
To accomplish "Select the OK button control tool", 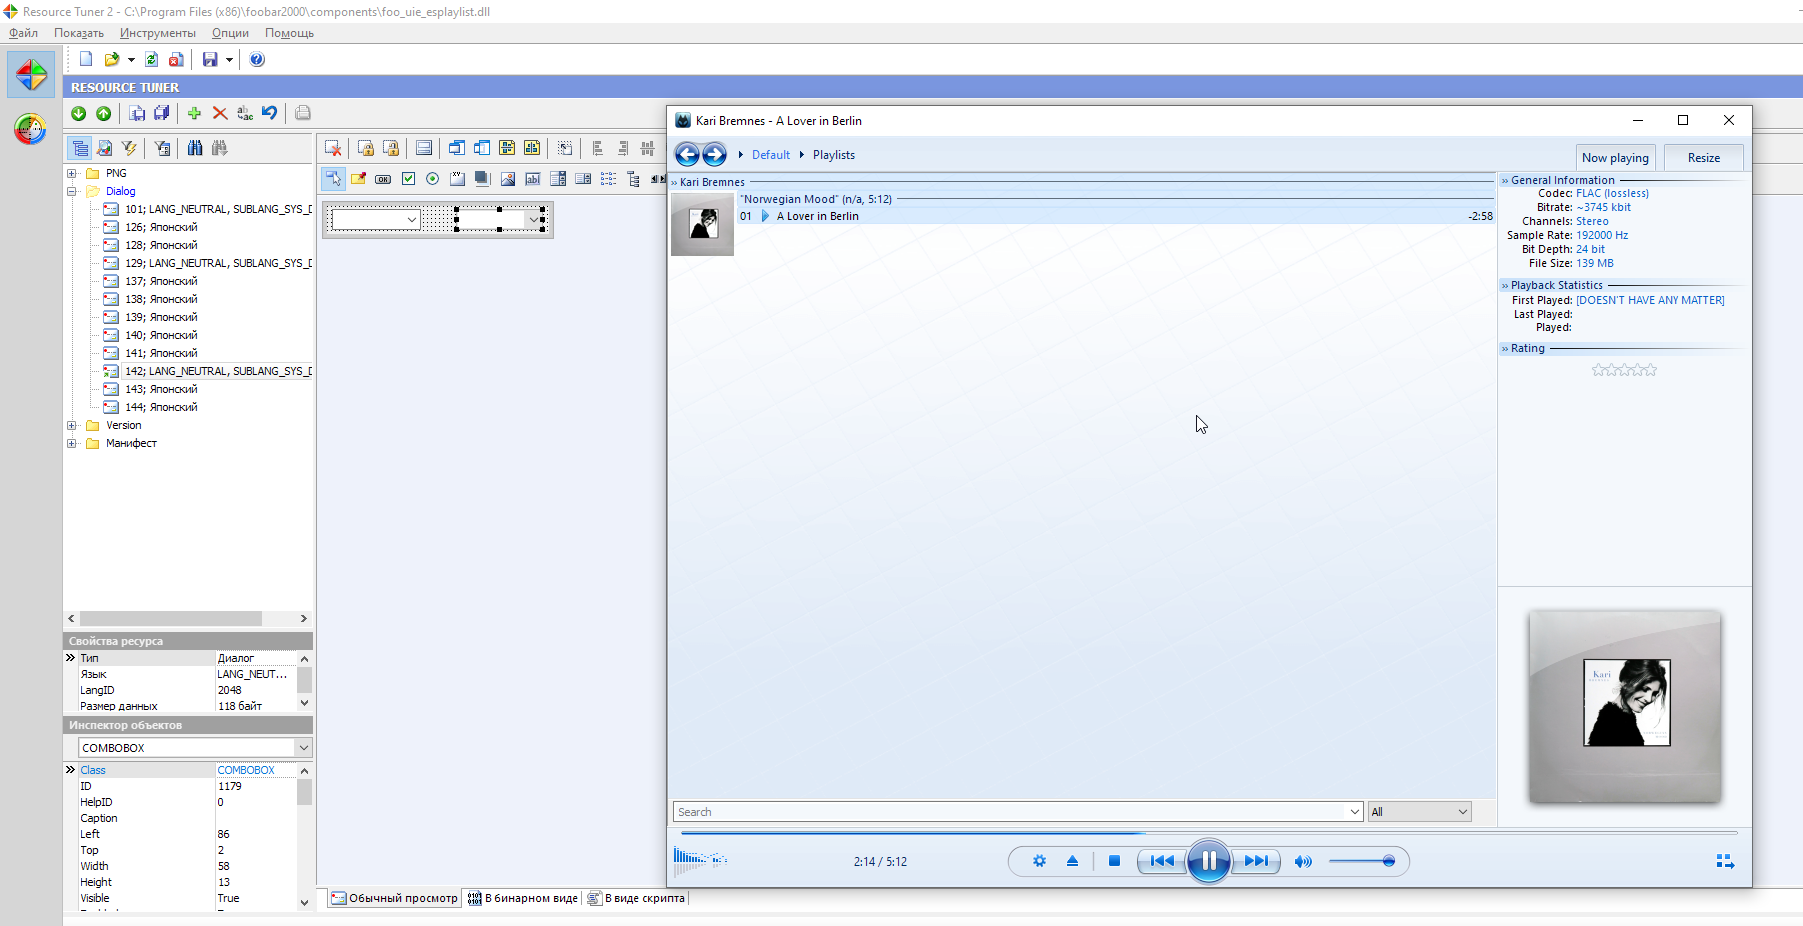I will pyautogui.click(x=383, y=179).
